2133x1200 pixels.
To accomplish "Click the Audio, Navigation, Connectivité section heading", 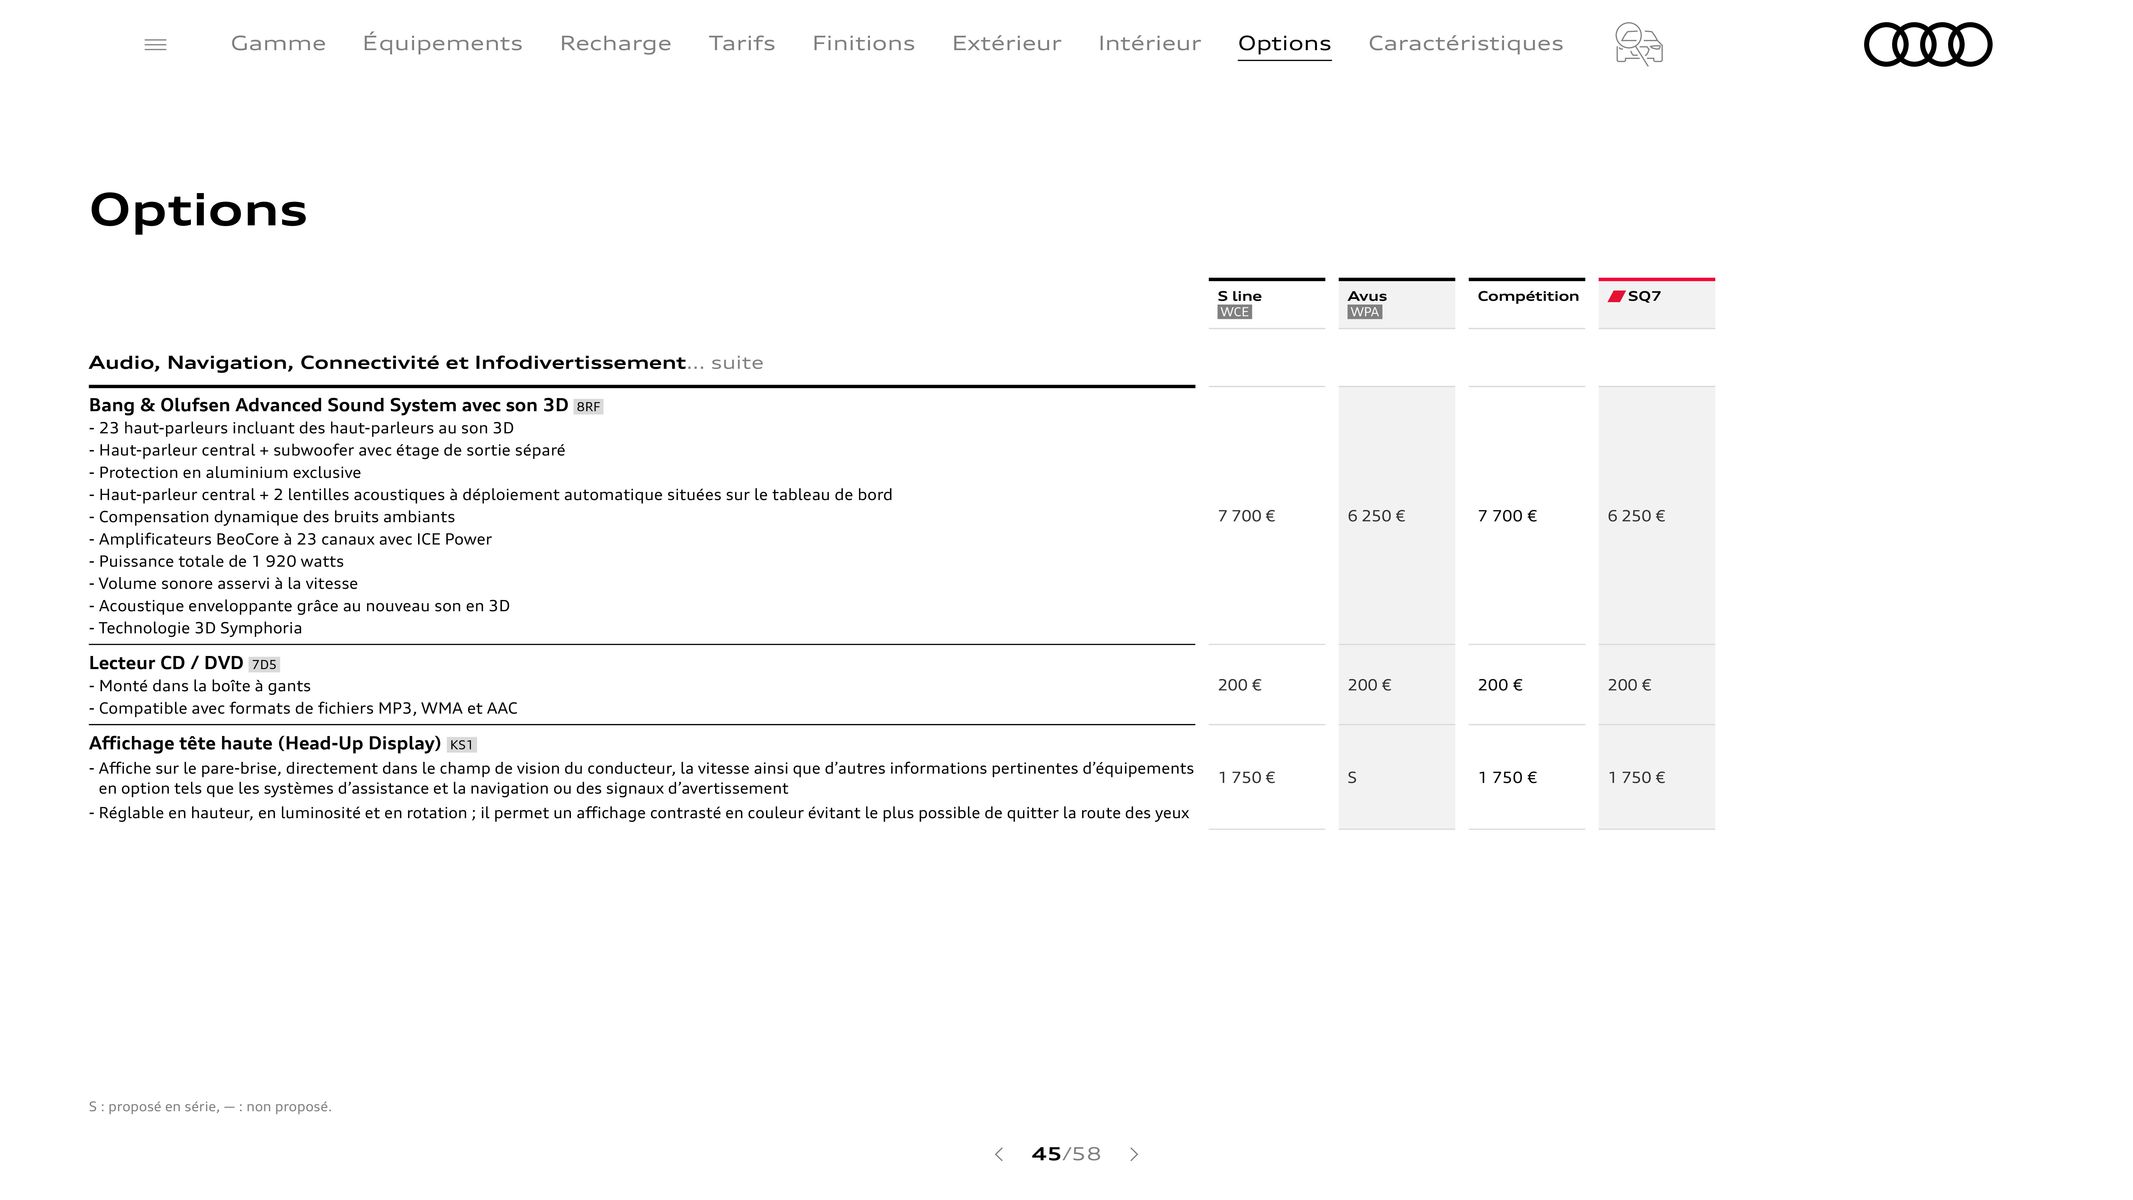I will pos(426,362).
